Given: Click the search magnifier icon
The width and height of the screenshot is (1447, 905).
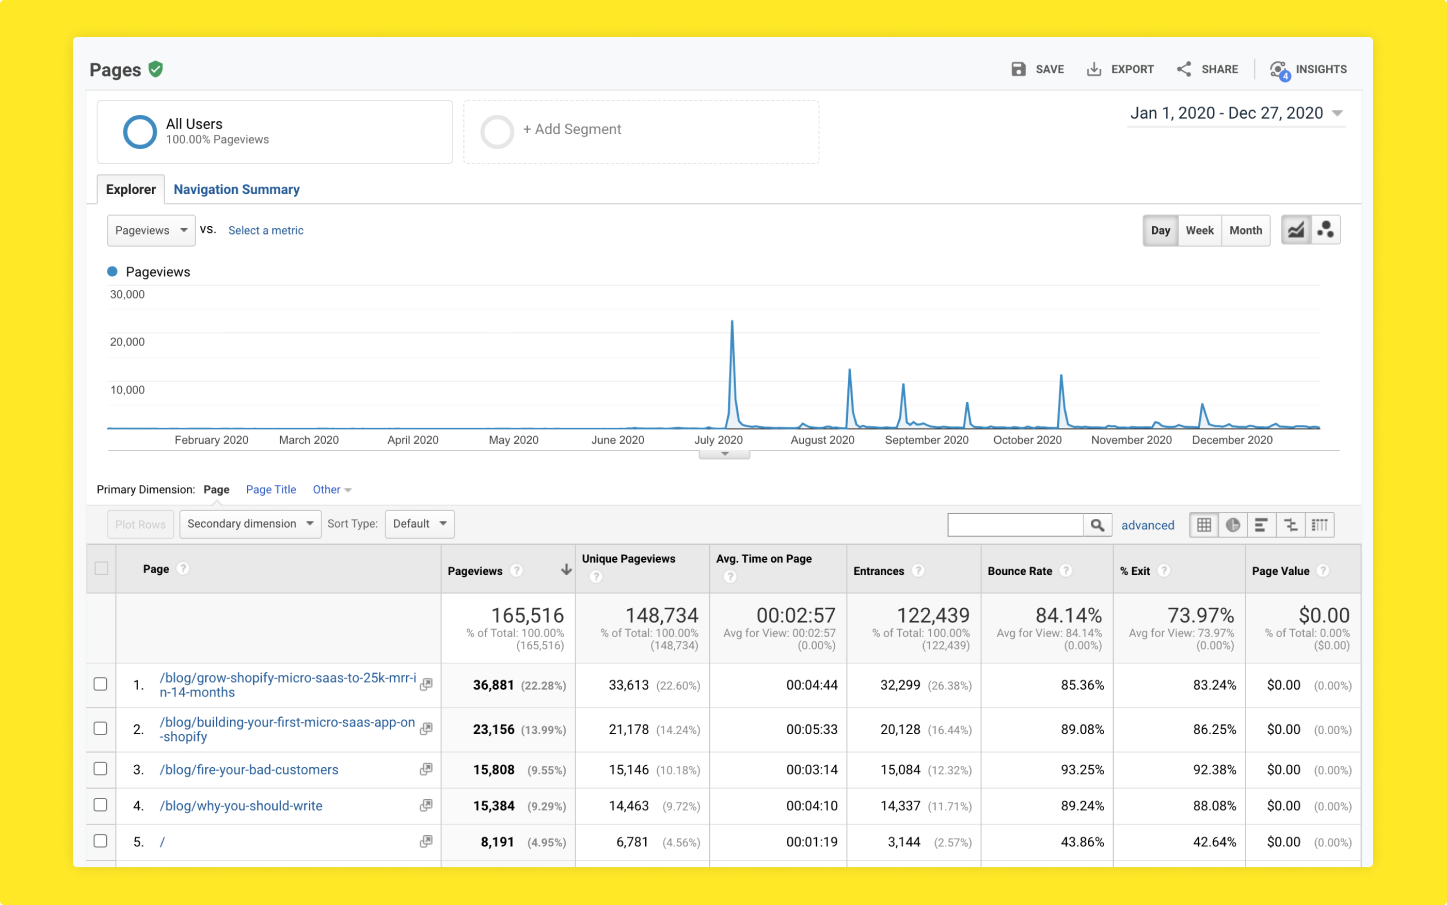Looking at the screenshot, I should tap(1098, 525).
